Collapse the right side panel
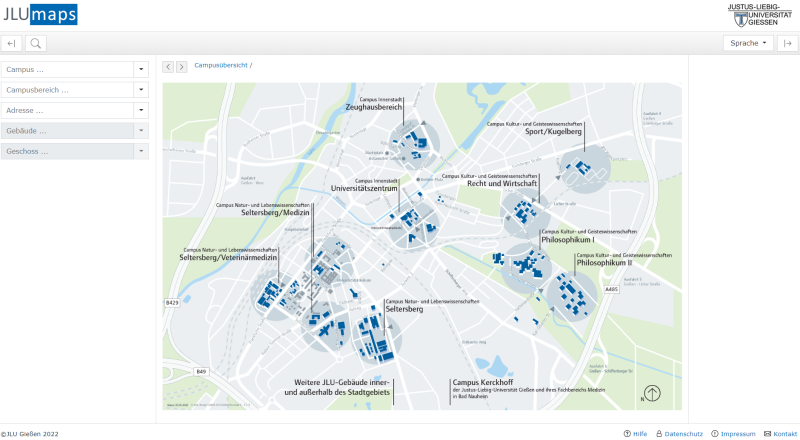The height and width of the screenshot is (440, 800). coord(788,43)
